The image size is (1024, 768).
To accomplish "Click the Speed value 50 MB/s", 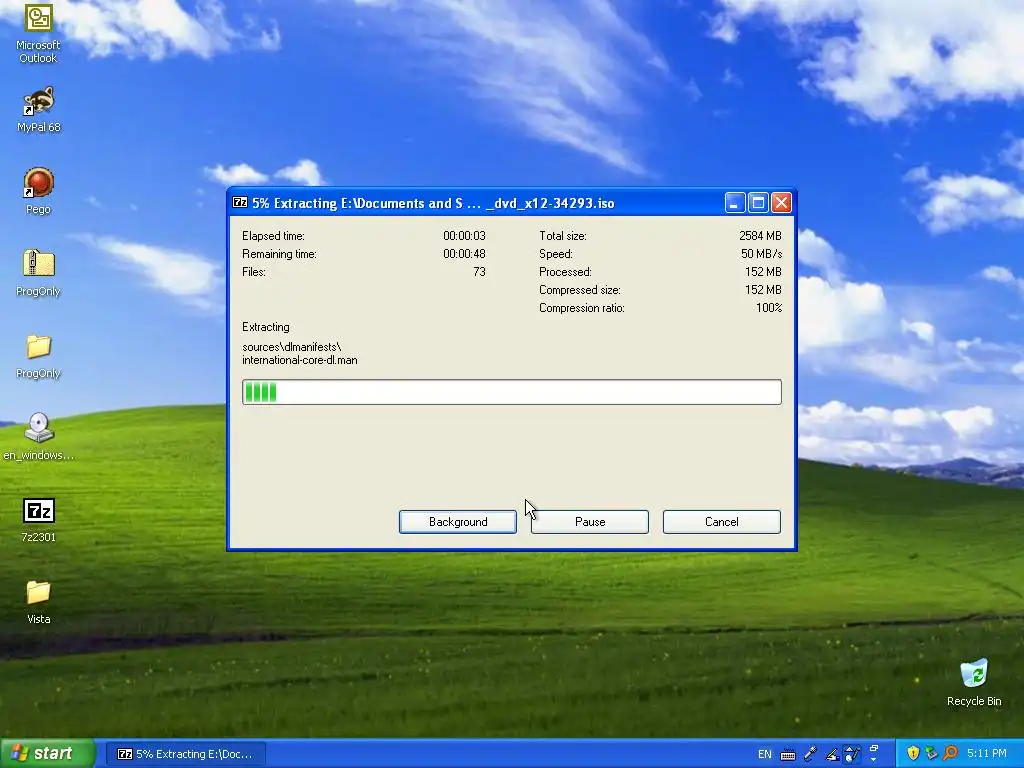I will pos(761,254).
